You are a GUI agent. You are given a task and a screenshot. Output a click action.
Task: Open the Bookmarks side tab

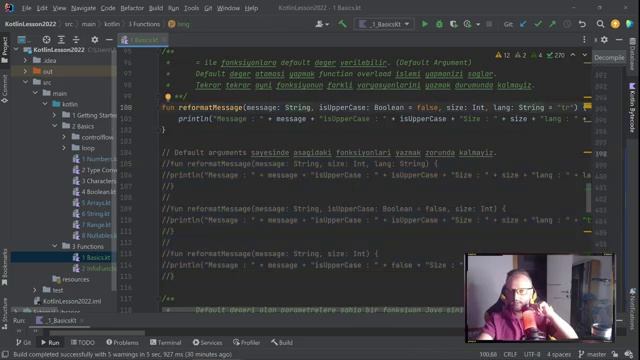(4, 267)
